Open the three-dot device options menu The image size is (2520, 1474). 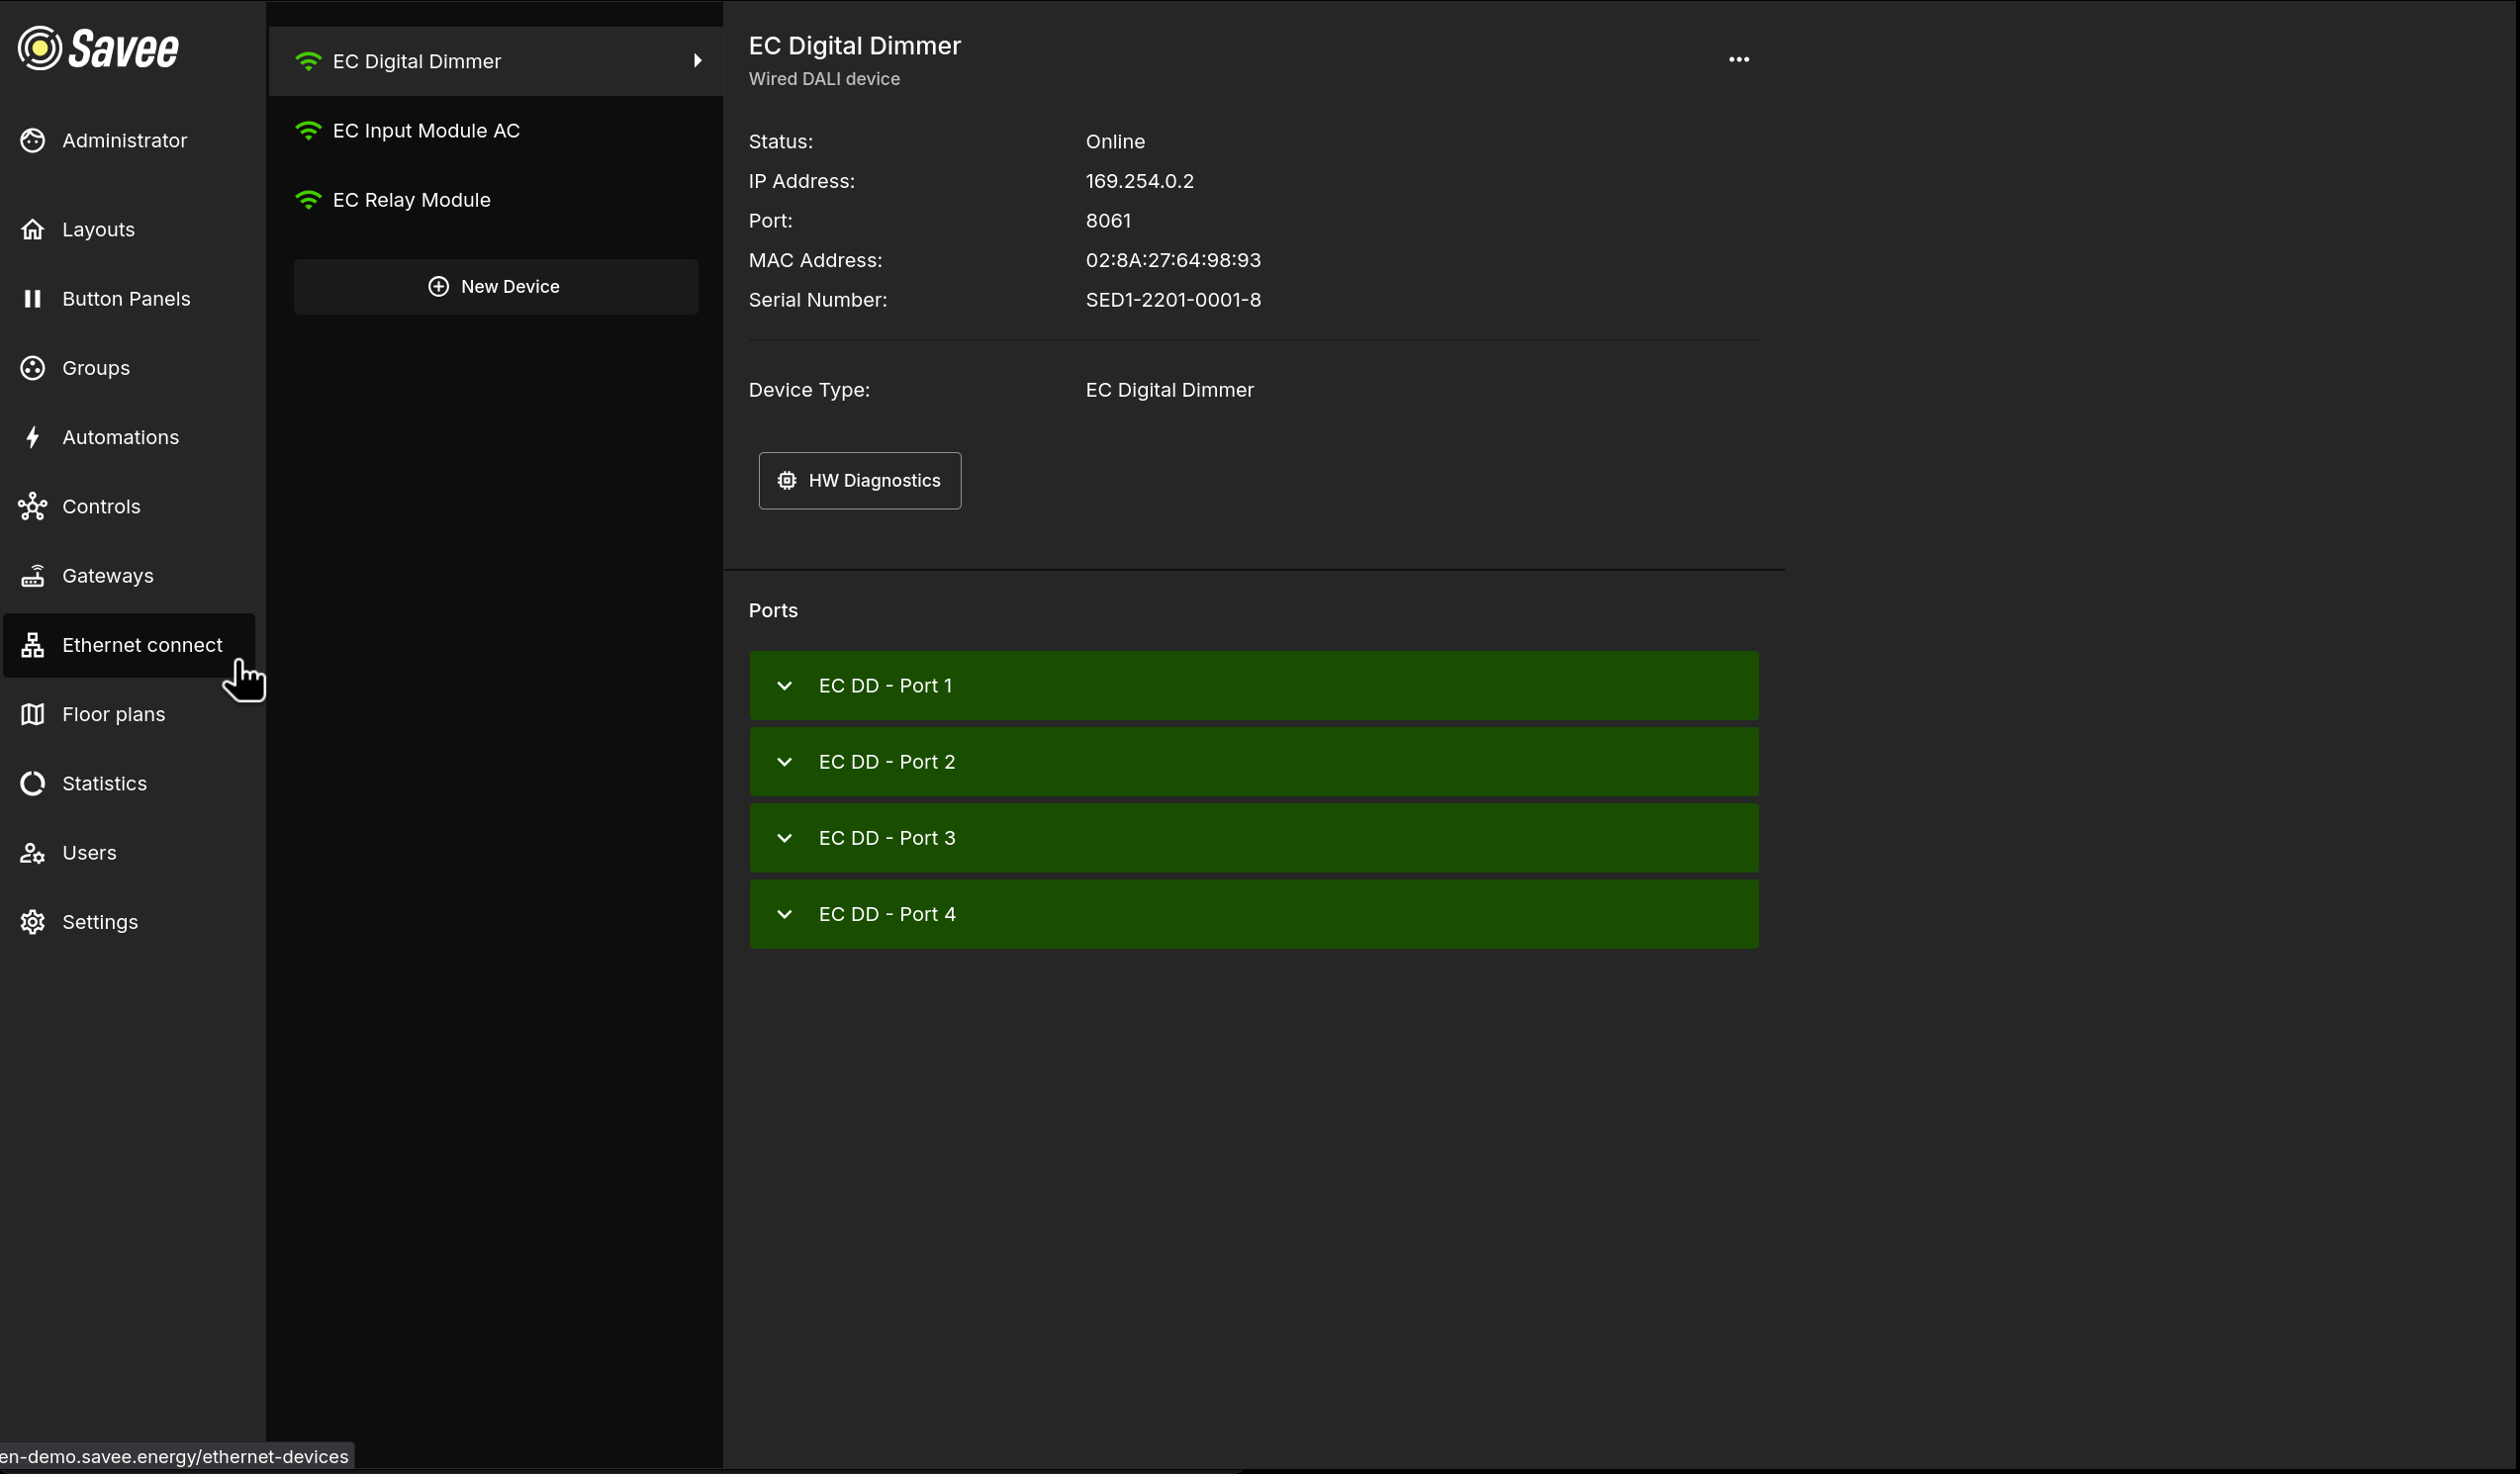pos(1738,60)
